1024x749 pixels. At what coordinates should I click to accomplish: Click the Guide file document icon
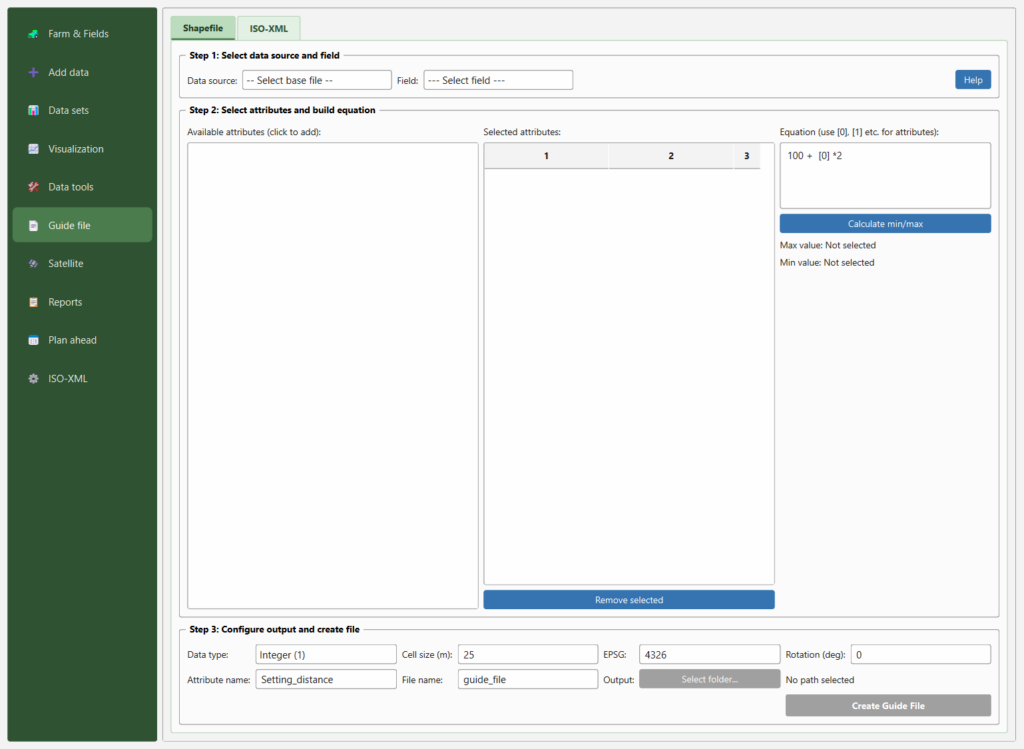[x=33, y=225]
